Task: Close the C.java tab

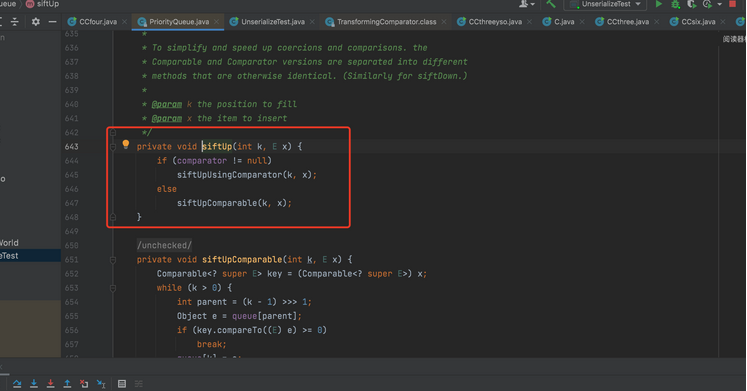Action: 582,22
